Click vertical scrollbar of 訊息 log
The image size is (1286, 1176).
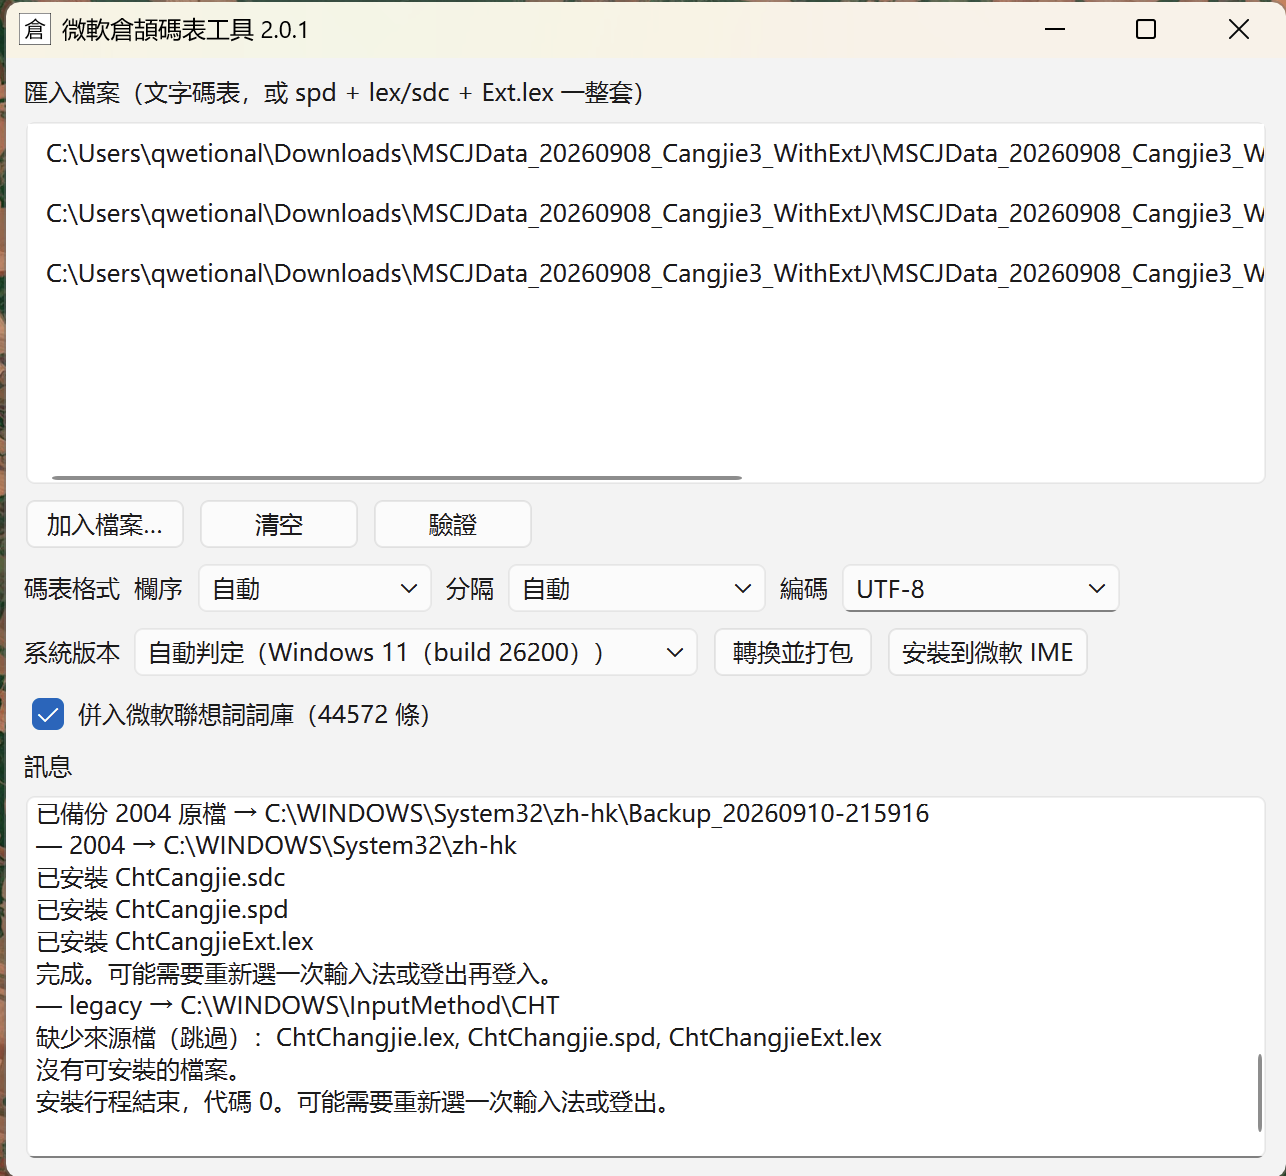[1259, 1092]
